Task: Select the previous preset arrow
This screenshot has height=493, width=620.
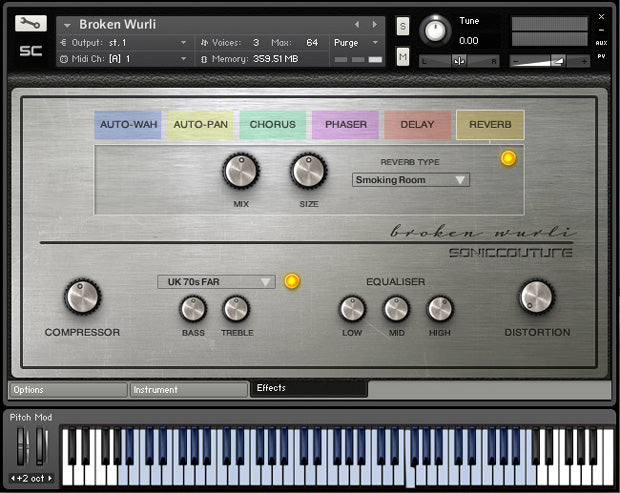Action: coord(357,25)
